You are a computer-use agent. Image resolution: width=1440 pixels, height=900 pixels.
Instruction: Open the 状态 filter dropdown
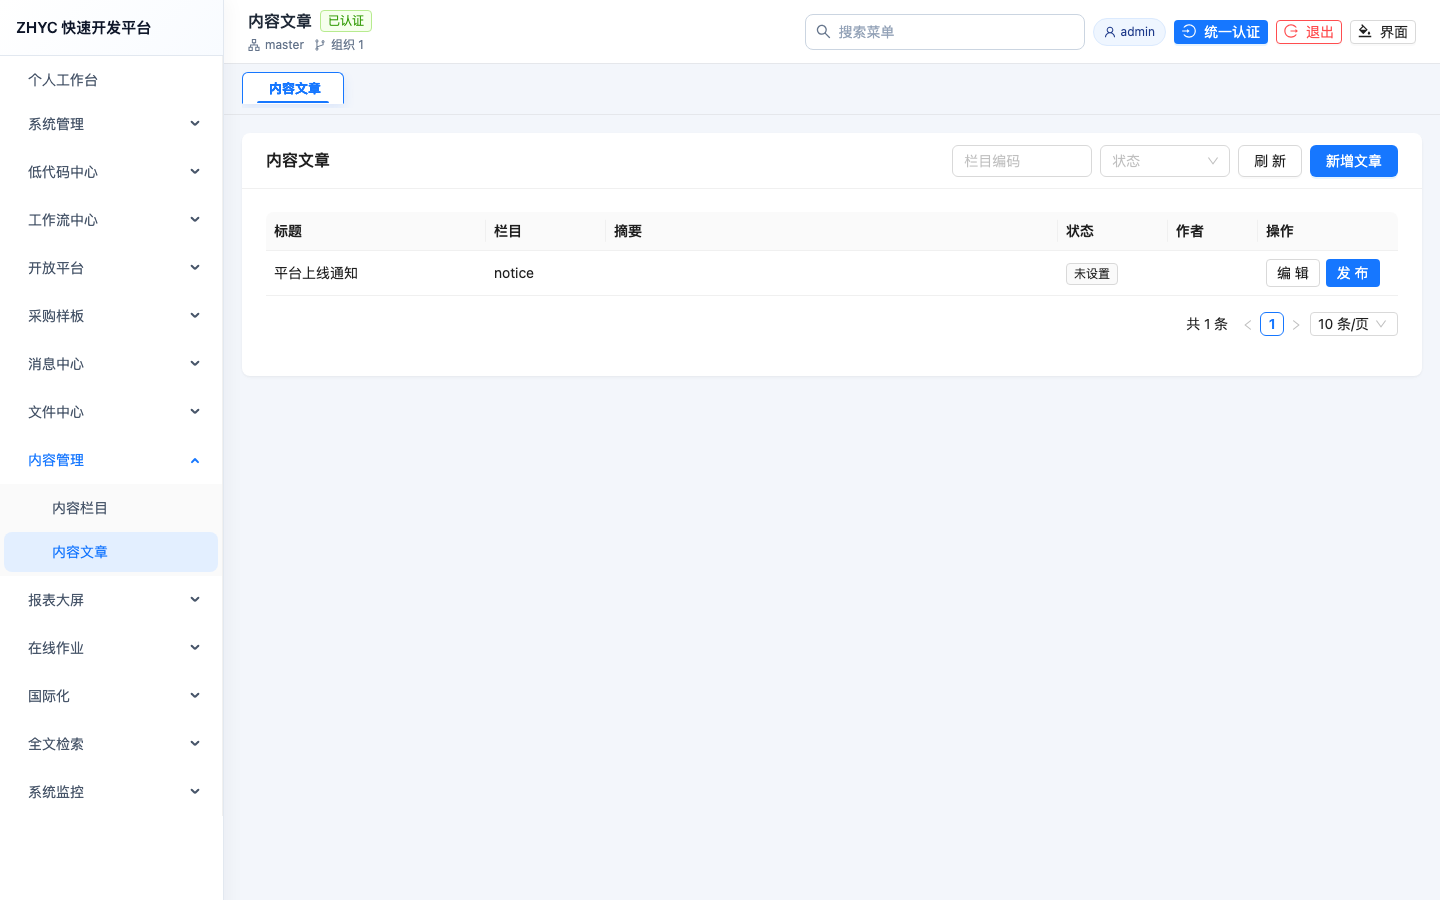pos(1165,161)
